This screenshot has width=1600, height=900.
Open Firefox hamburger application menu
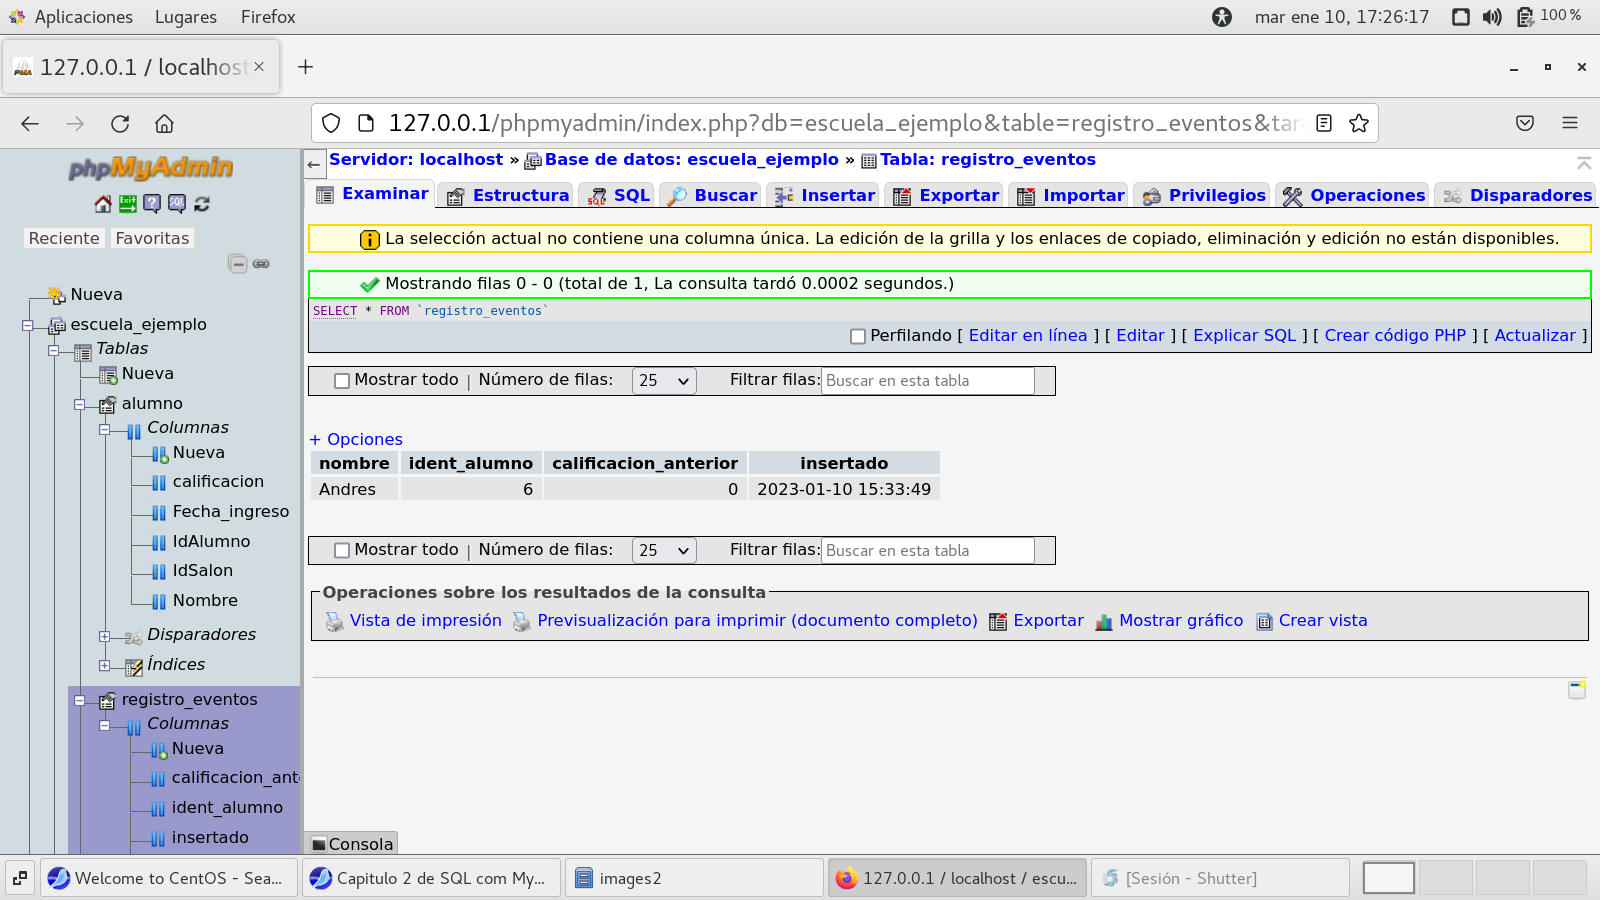pos(1569,123)
